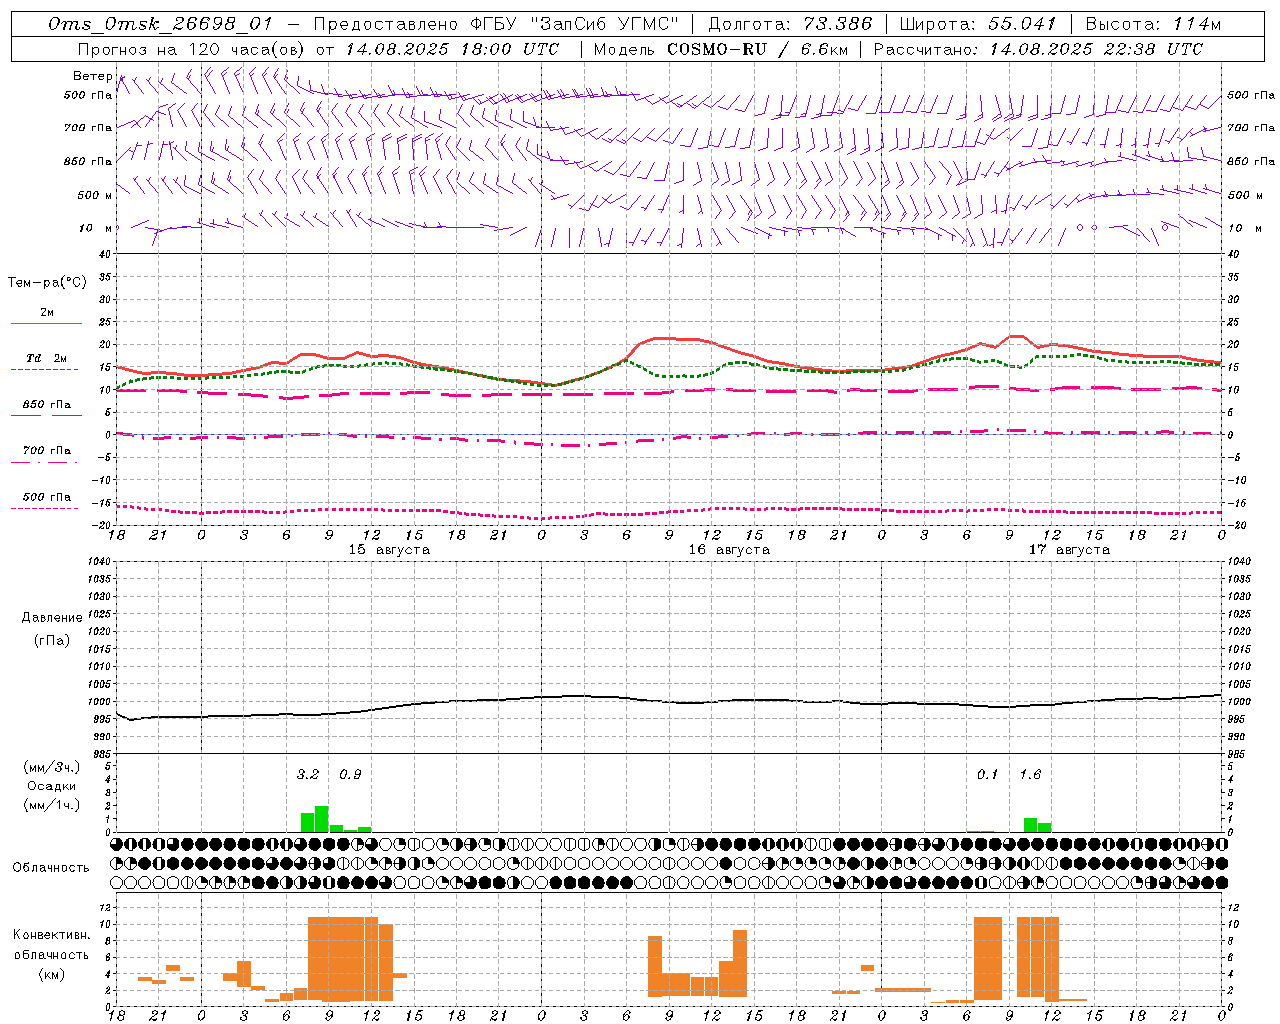
Task: Click the 3.2 precipitation total
Action: [x=308, y=774]
